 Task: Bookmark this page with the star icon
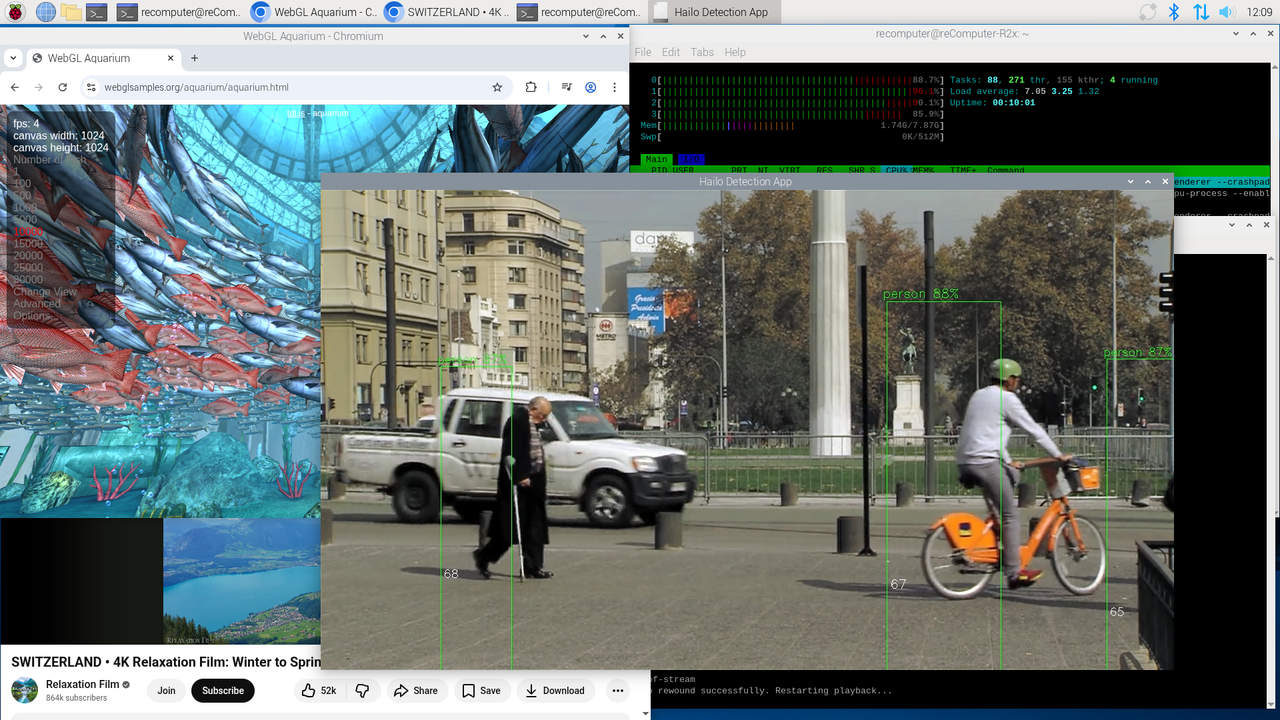coord(497,87)
